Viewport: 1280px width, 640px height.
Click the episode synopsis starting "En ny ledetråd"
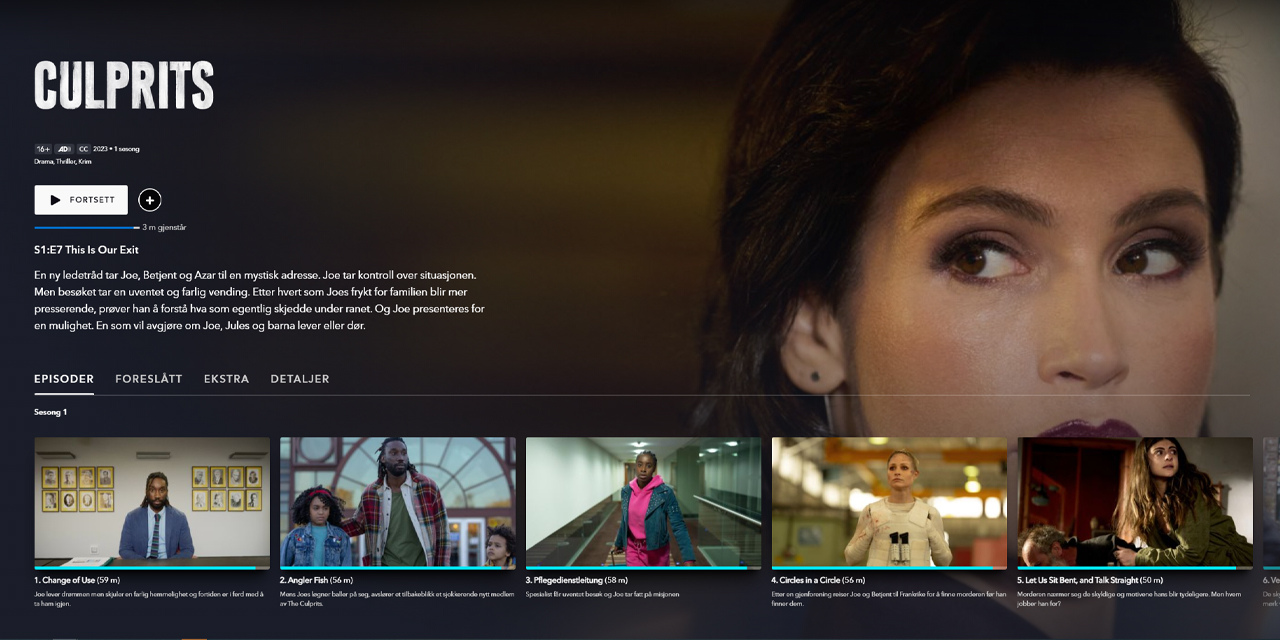[259, 300]
